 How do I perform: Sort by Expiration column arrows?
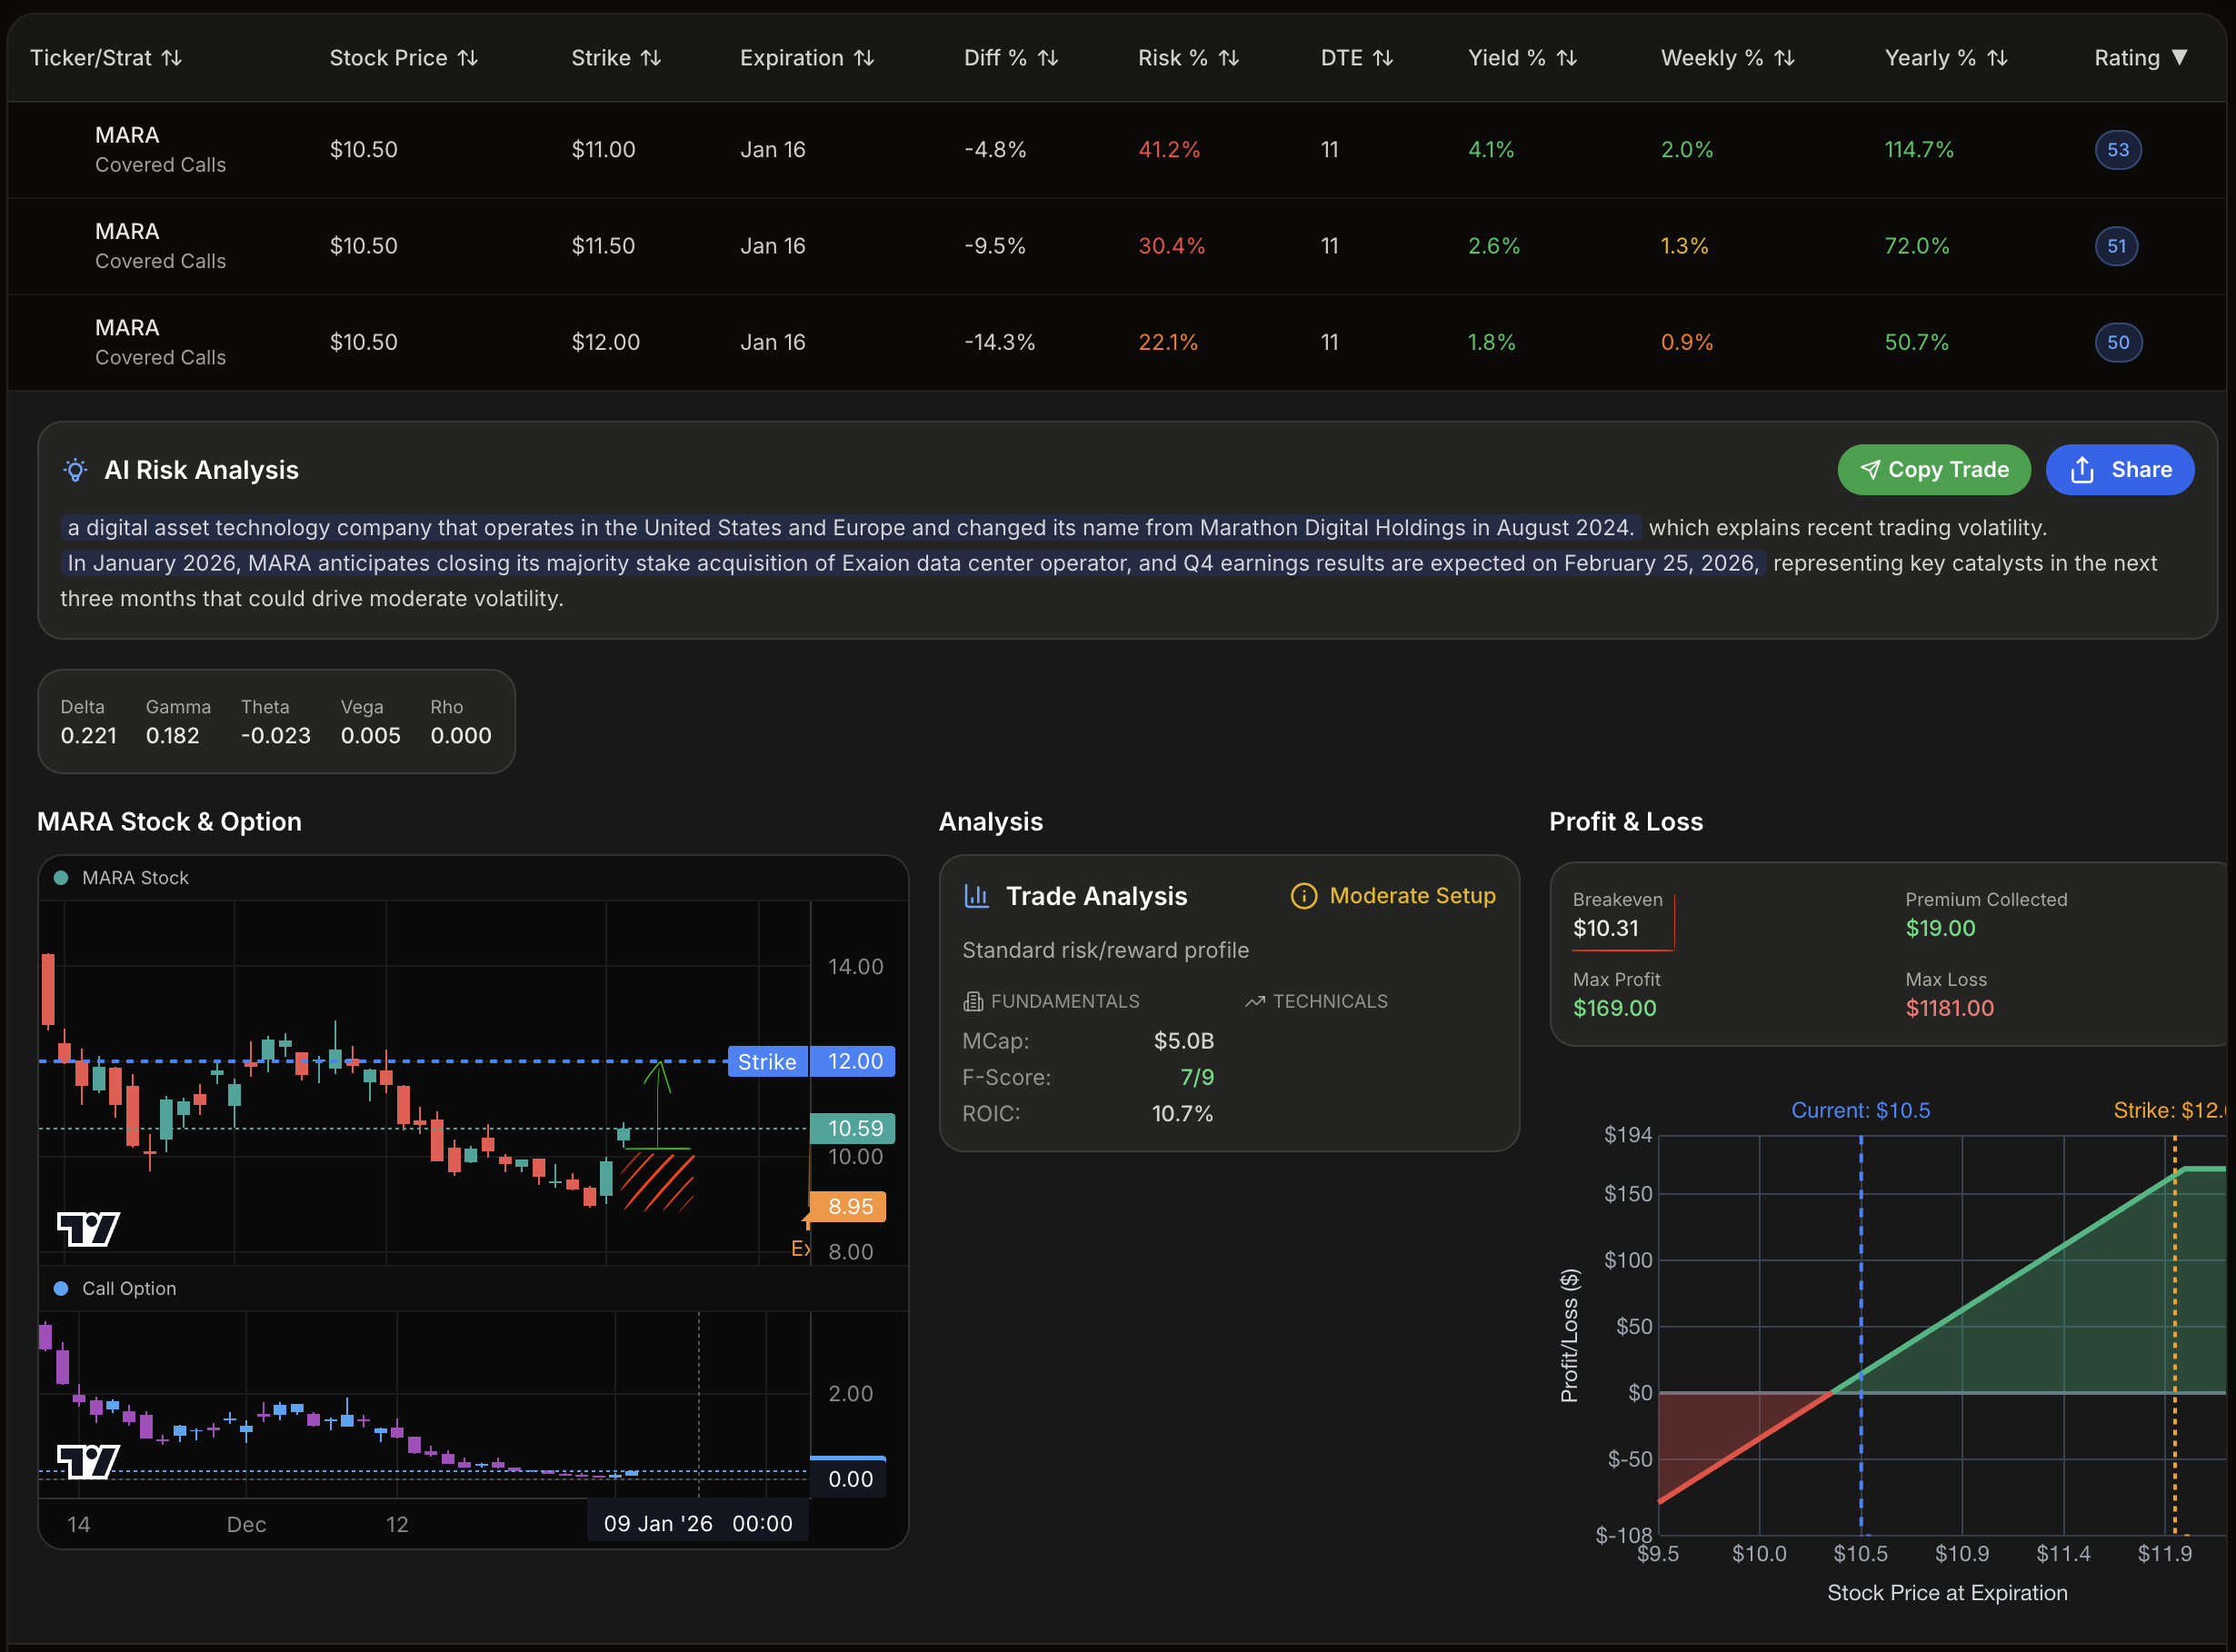tap(864, 58)
